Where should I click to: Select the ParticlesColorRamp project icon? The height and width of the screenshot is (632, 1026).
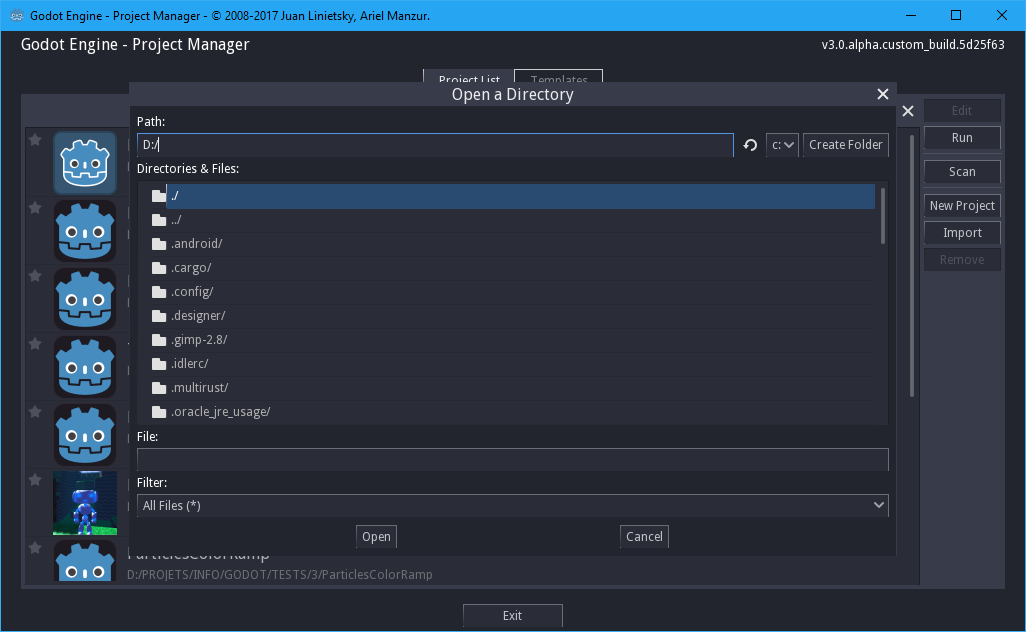point(85,561)
